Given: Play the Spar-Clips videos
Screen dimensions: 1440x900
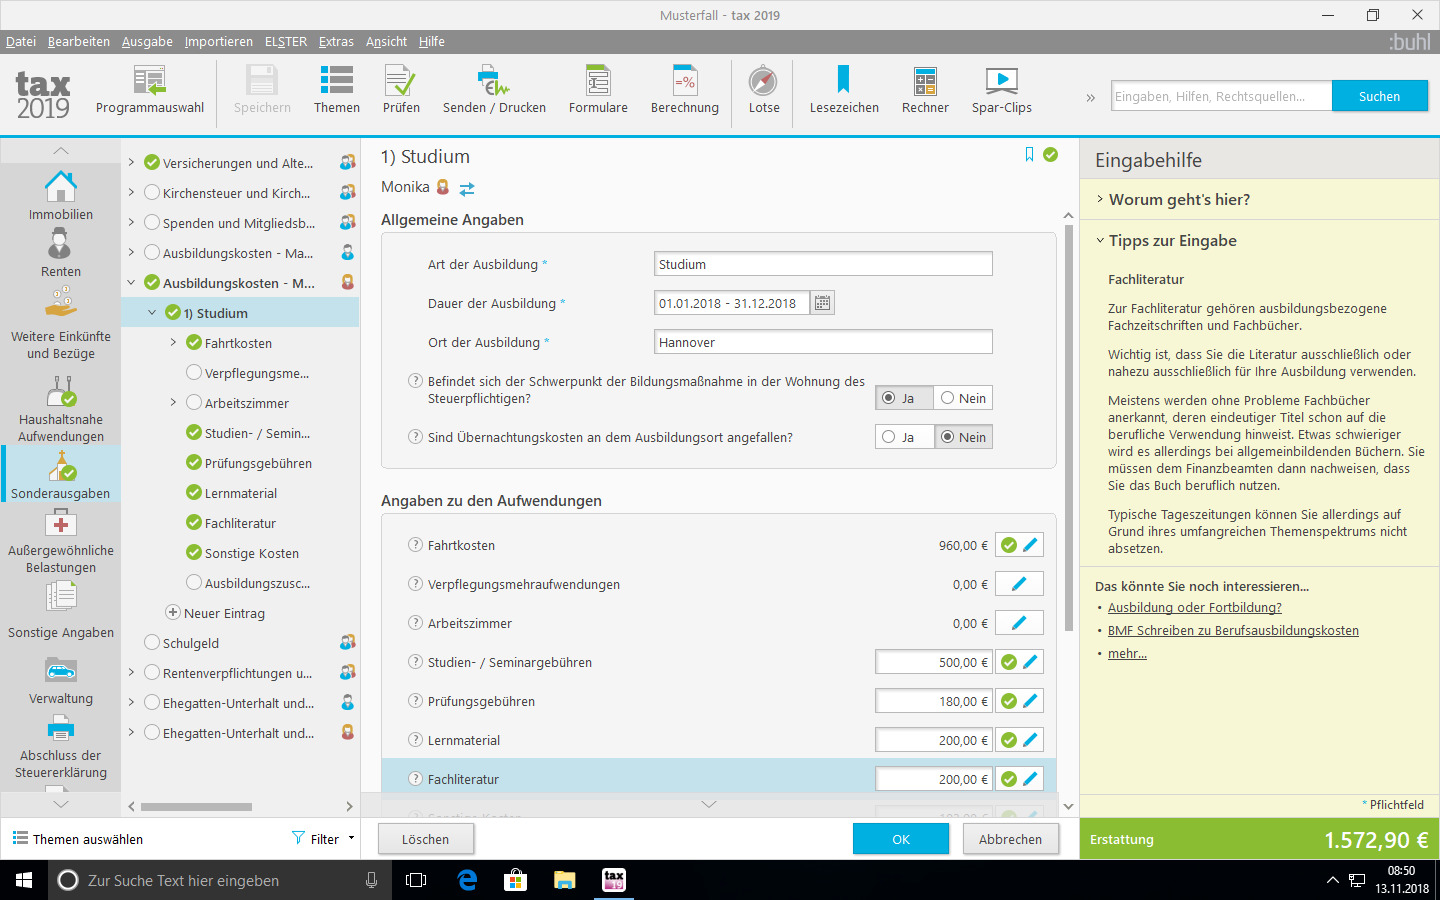Looking at the screenshot, I should click(1001, 90).
